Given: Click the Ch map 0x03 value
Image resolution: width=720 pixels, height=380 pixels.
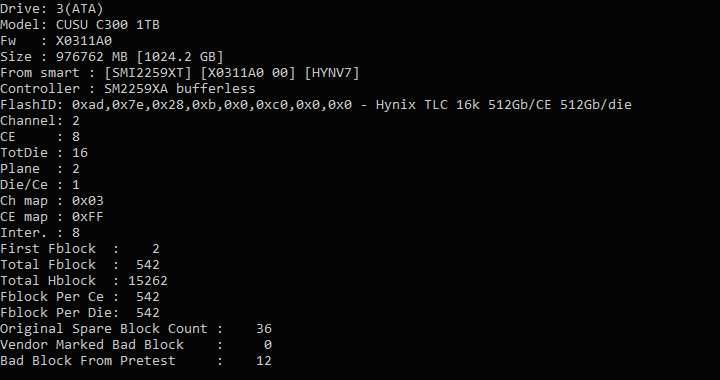Looking at the screenshot, I should [88, 201].
